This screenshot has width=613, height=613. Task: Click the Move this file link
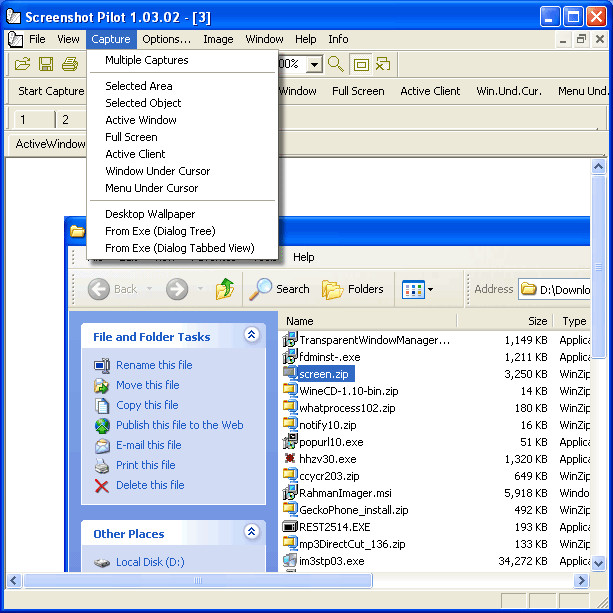[148, 385]
